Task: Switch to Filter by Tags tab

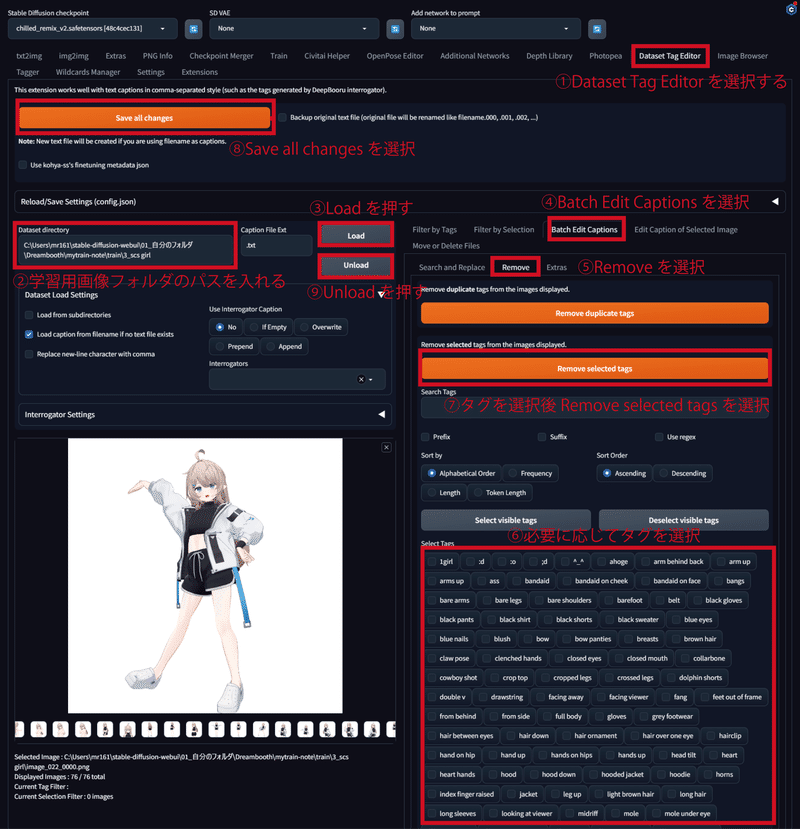Action: 435,229
